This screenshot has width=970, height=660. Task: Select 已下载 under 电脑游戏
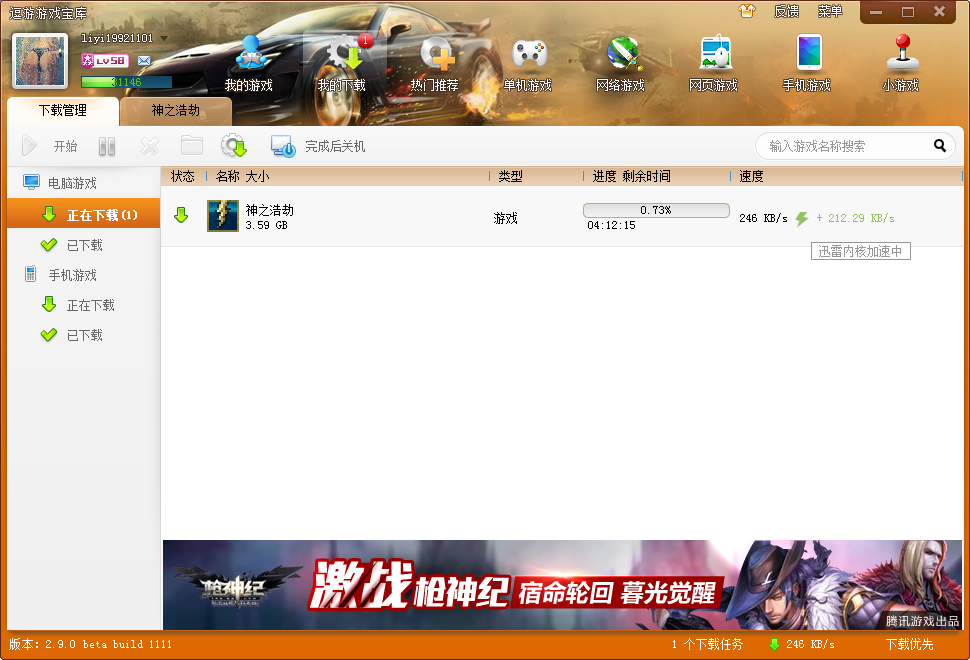click(84, 245)
